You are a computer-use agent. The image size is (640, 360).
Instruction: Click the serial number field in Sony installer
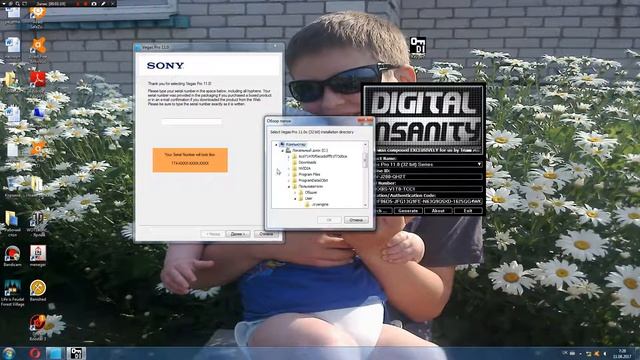tap(191, 122)
